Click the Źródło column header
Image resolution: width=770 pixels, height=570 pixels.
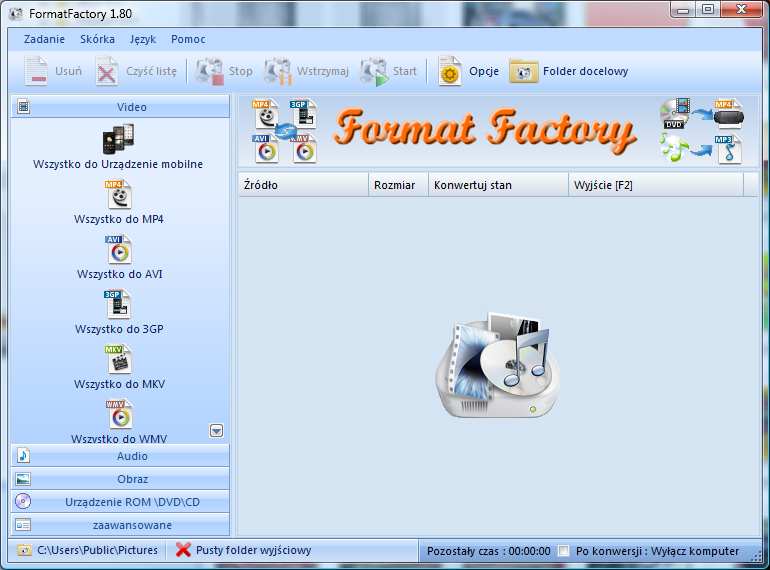(303, 185)
